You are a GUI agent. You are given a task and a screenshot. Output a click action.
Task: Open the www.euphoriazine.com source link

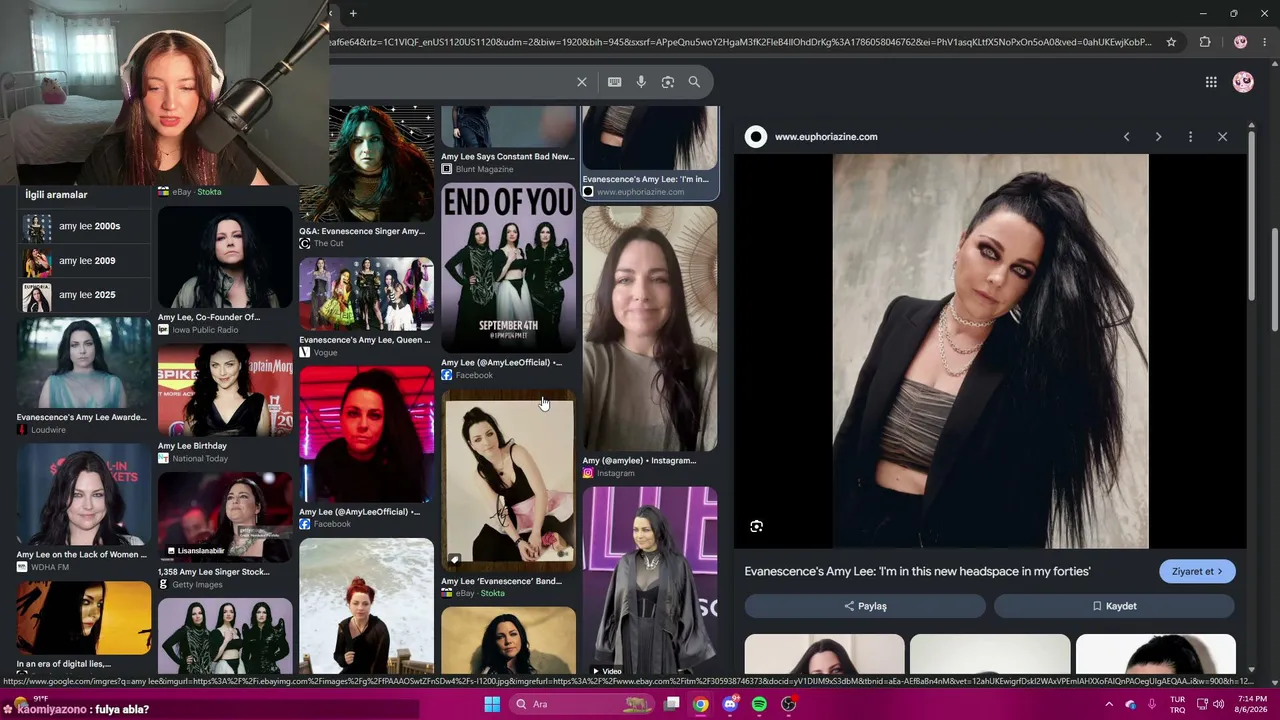point(826,137)
